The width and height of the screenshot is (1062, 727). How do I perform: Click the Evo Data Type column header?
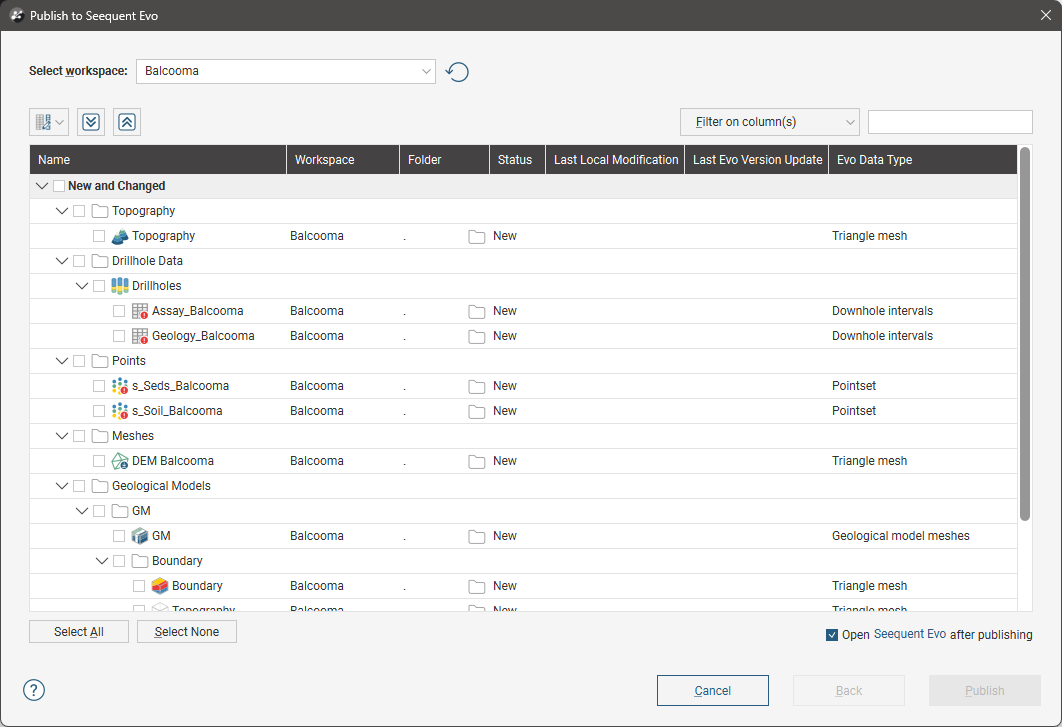[874, 160]
